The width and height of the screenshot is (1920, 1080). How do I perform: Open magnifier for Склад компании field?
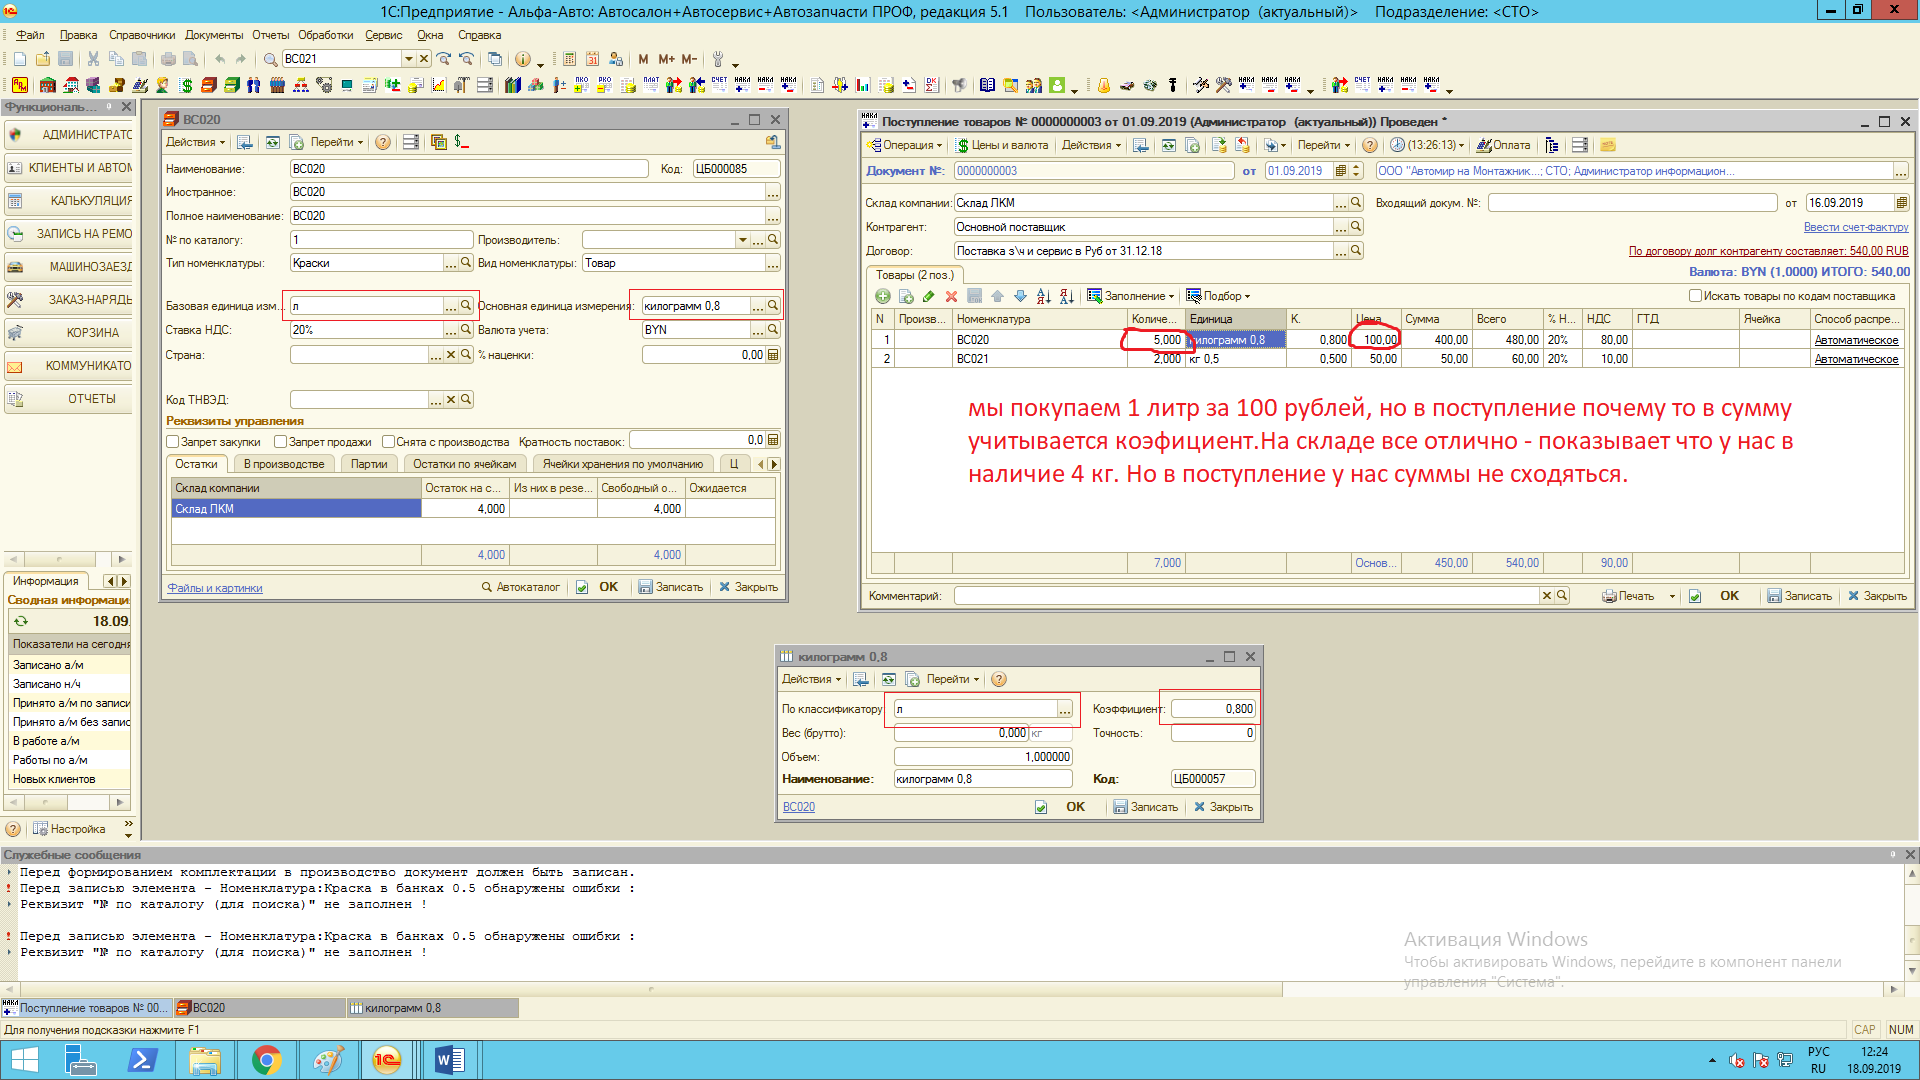pyautogui.click(x=1356, y=203)
